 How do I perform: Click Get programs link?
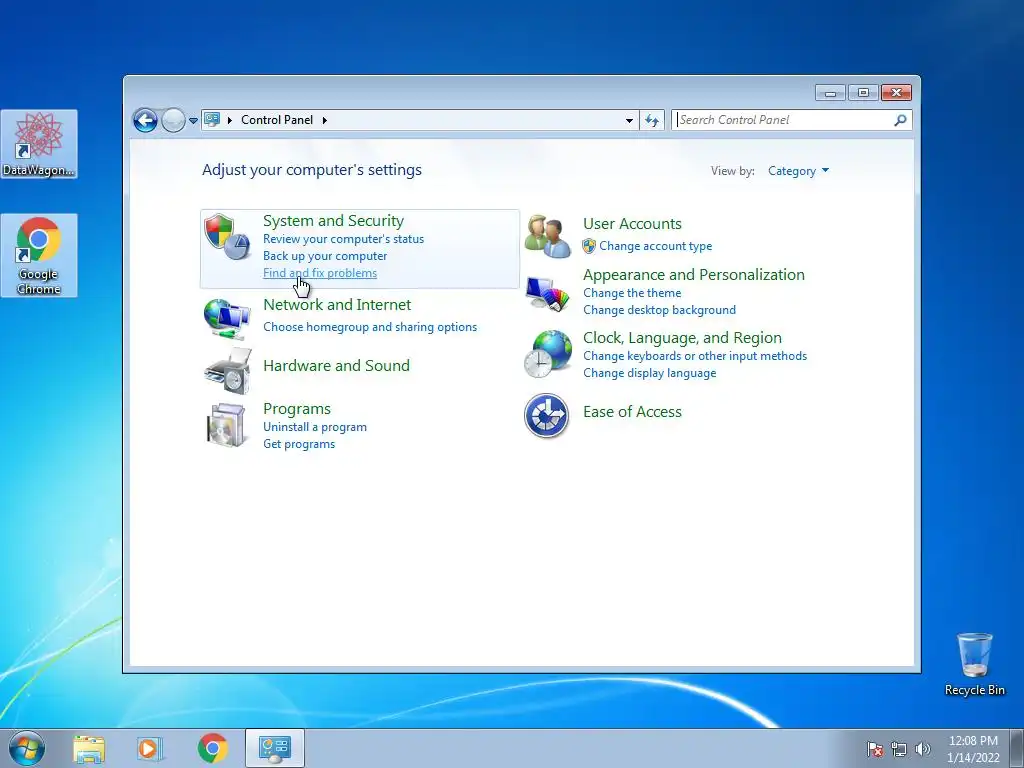pos(298,444)
